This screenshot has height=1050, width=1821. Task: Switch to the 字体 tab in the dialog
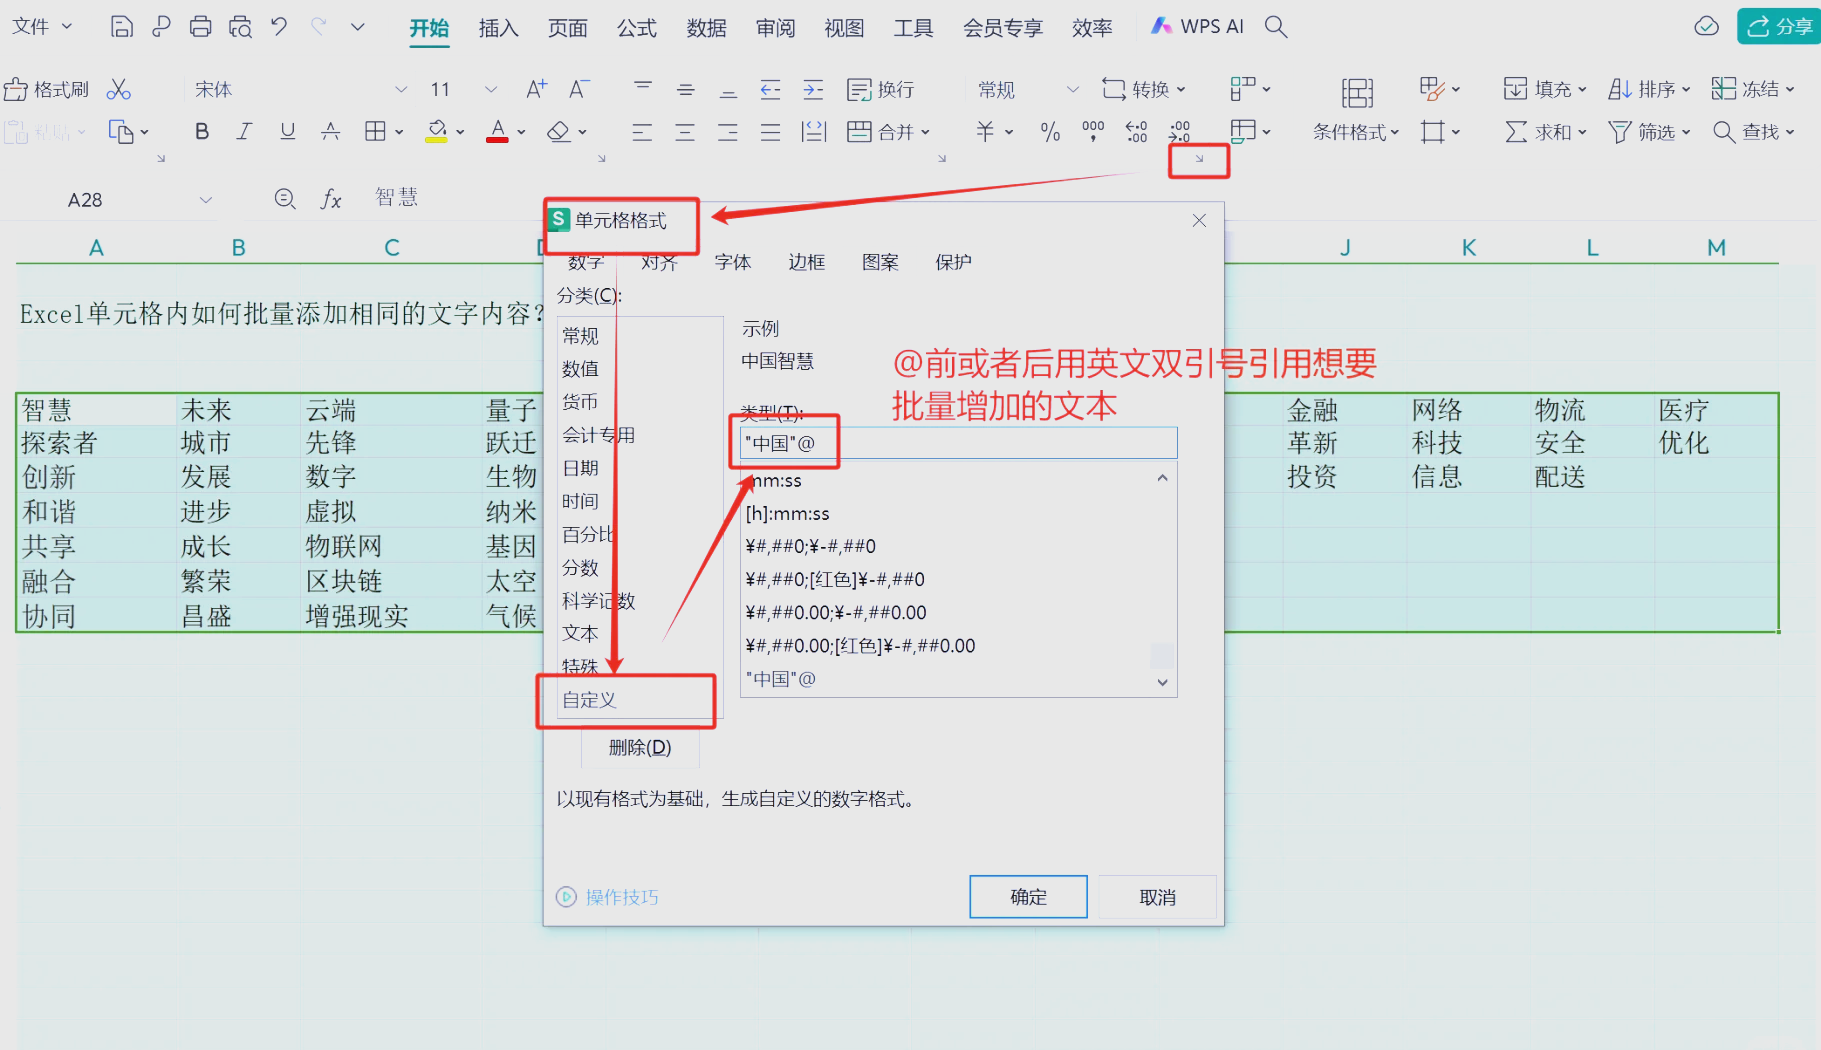[732, 262]
